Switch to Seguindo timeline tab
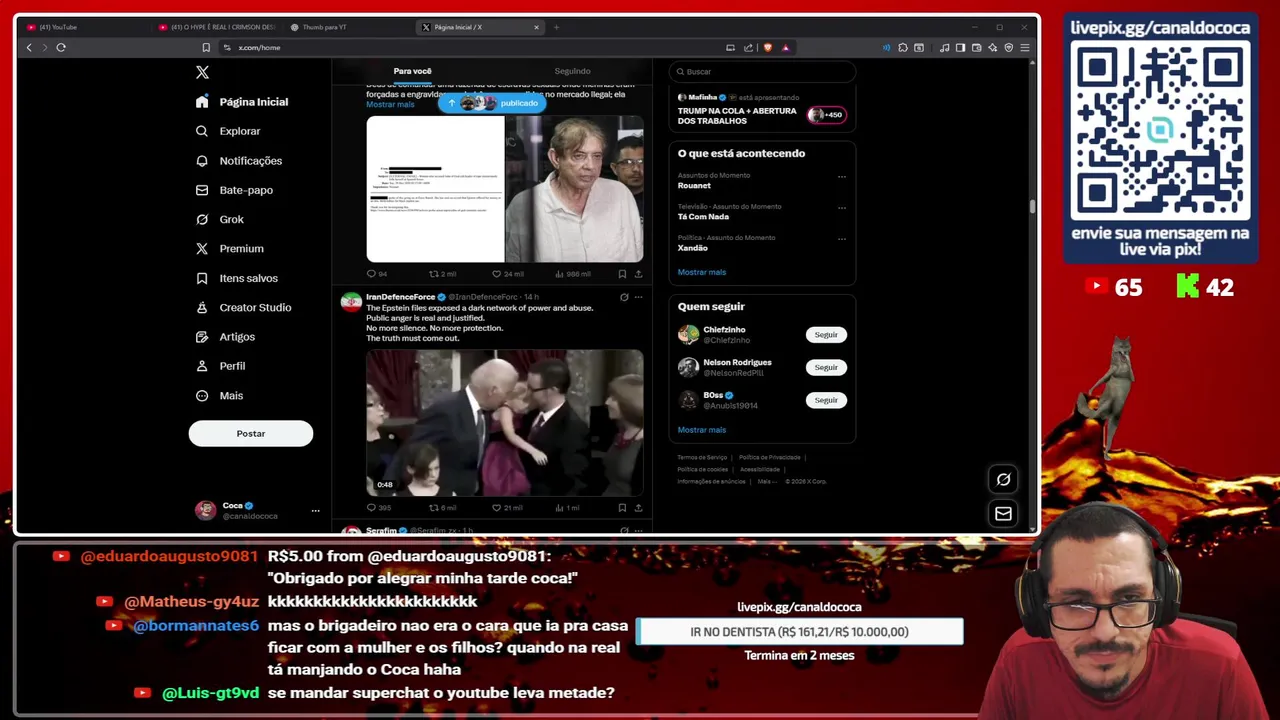The width and height of the screenshot is (1280, 720). point(572,71)
